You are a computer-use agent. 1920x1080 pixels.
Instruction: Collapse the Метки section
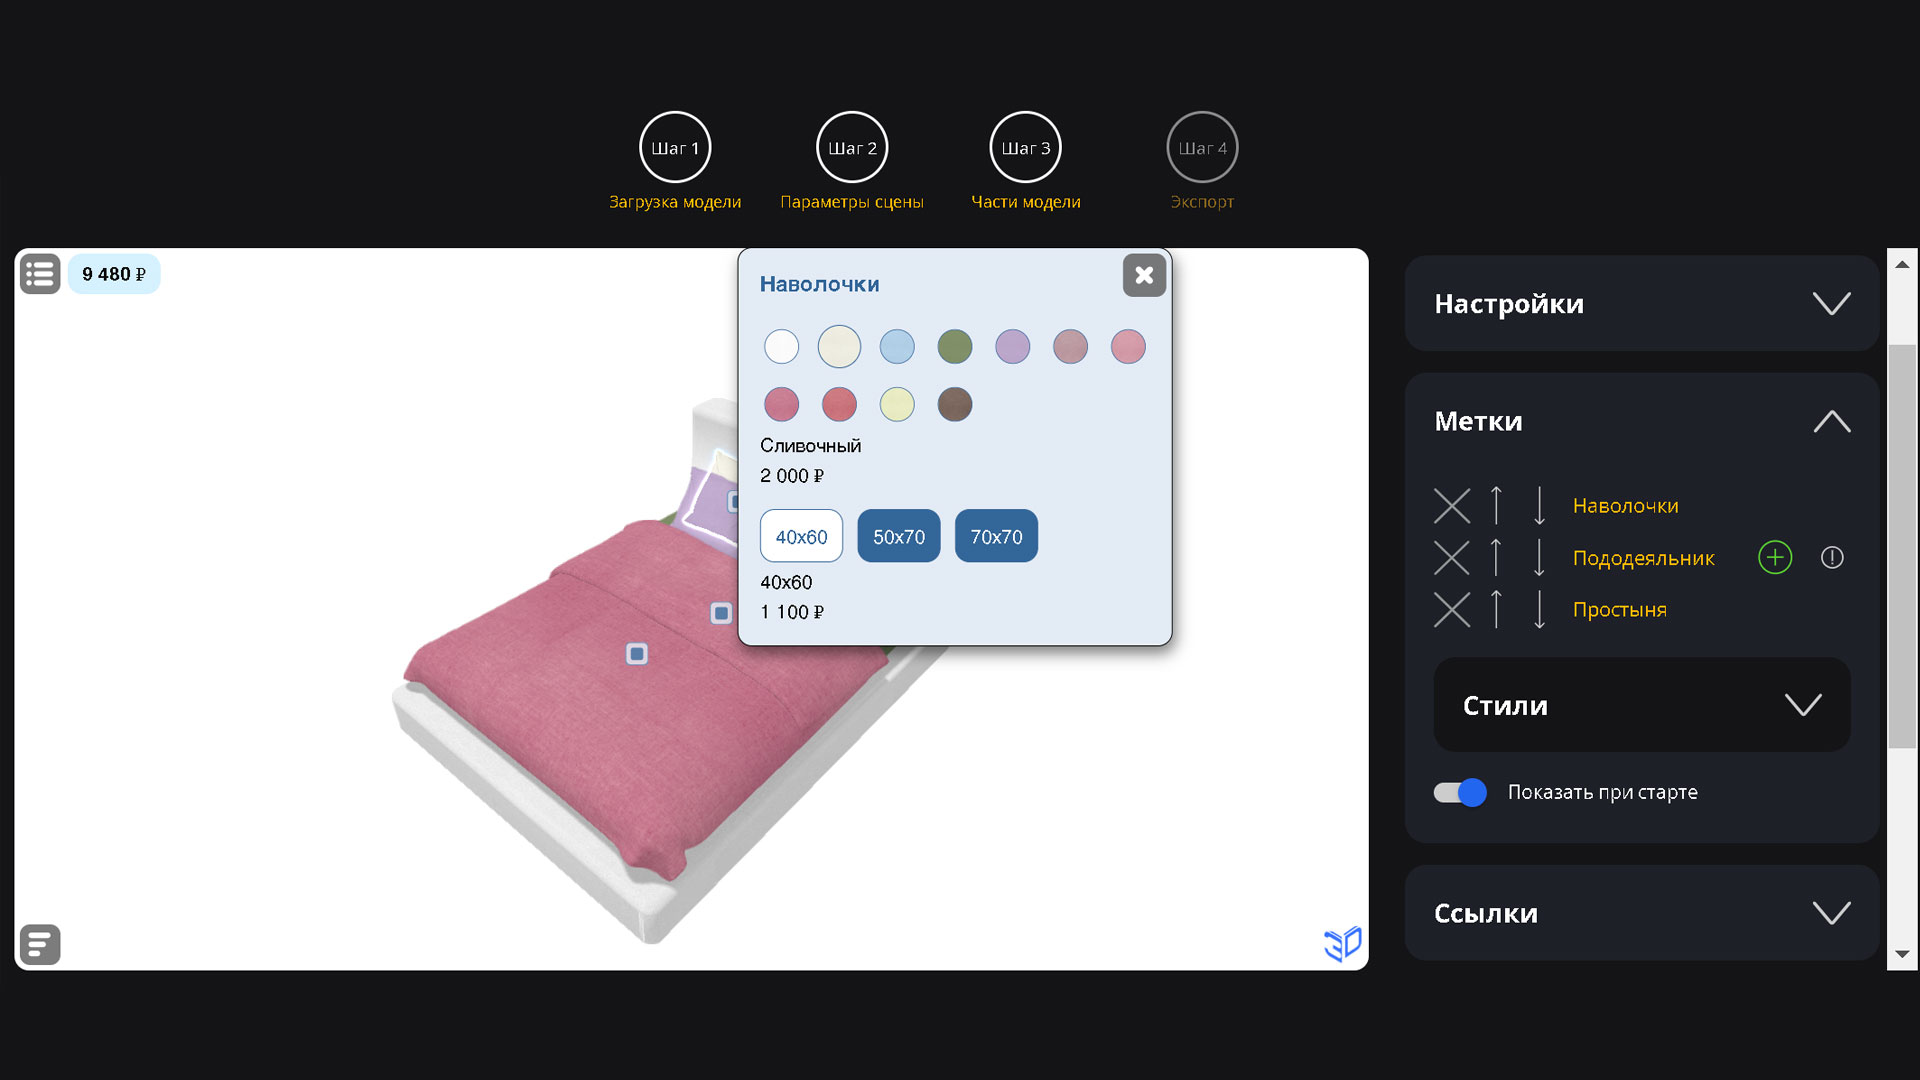[x=1832, y=421]
